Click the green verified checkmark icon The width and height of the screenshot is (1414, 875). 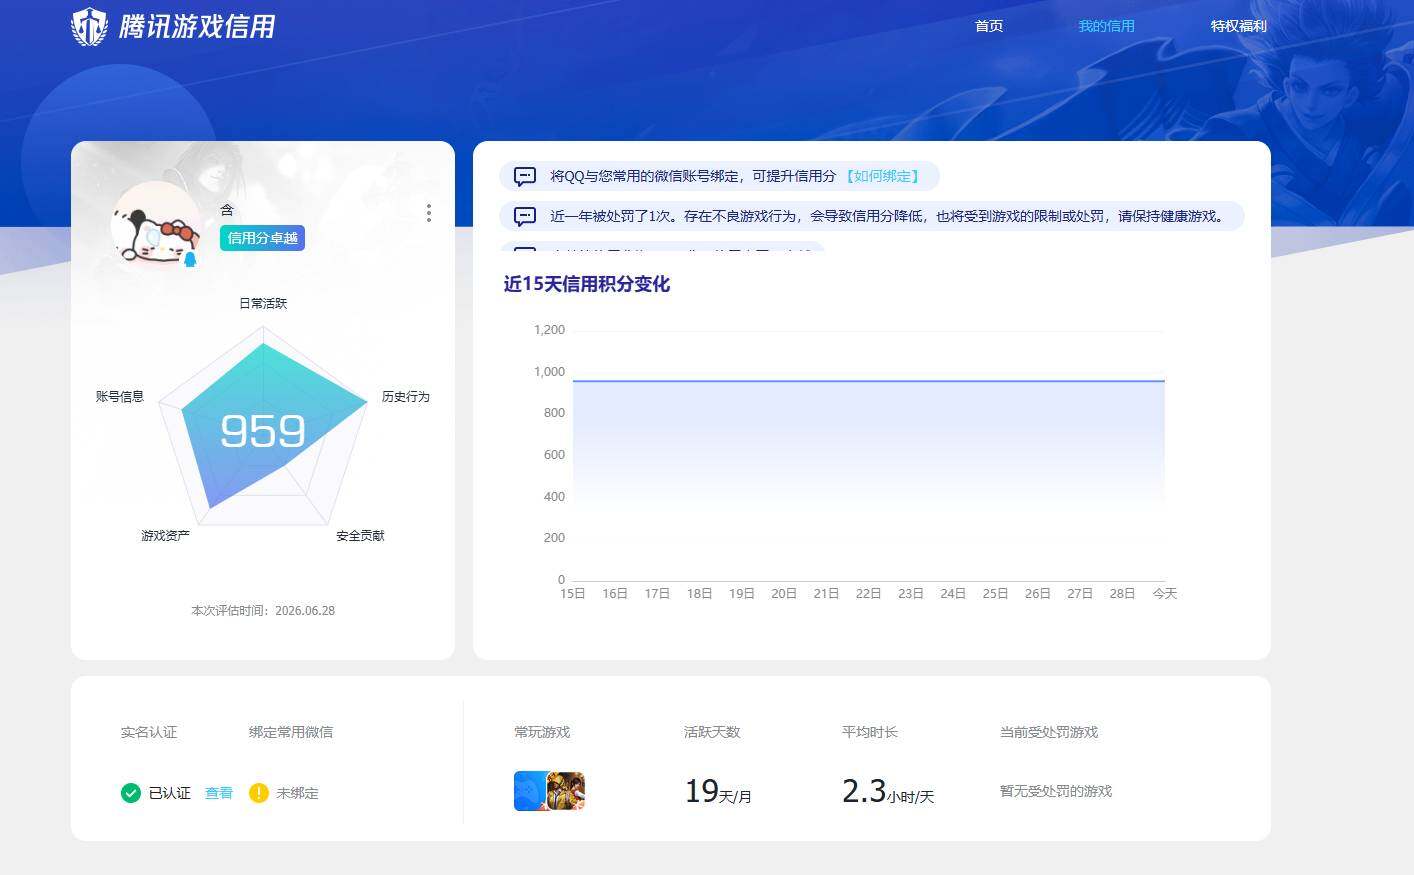pyautogui.click(x=130, y=793)
